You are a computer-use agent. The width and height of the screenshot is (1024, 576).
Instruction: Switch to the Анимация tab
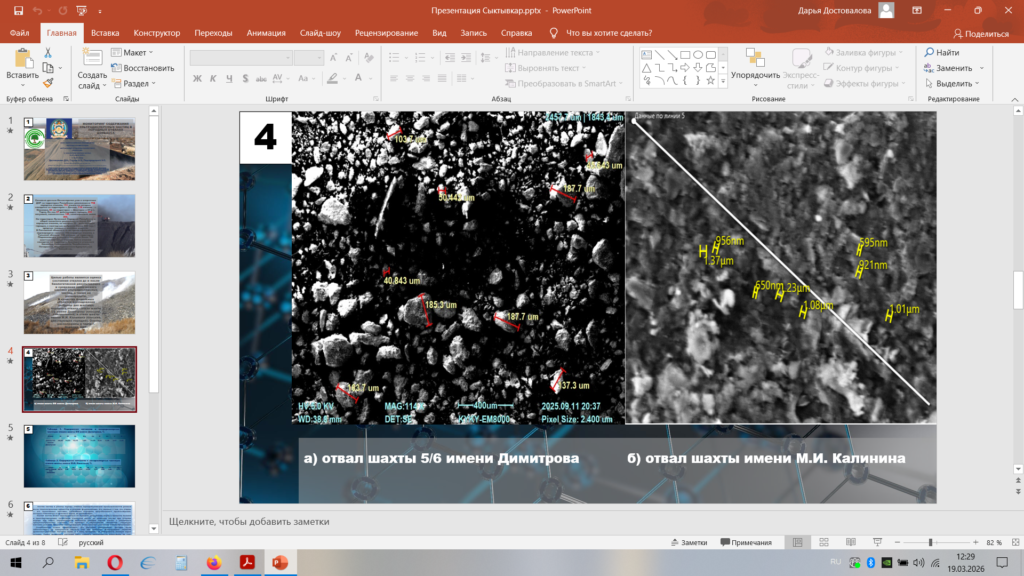281,32
